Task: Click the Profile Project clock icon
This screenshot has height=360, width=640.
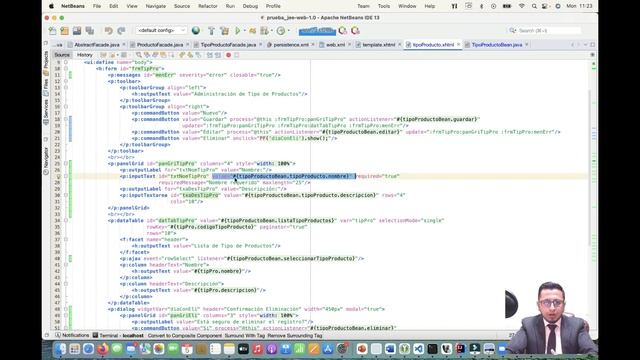Action: coord(281,31)
